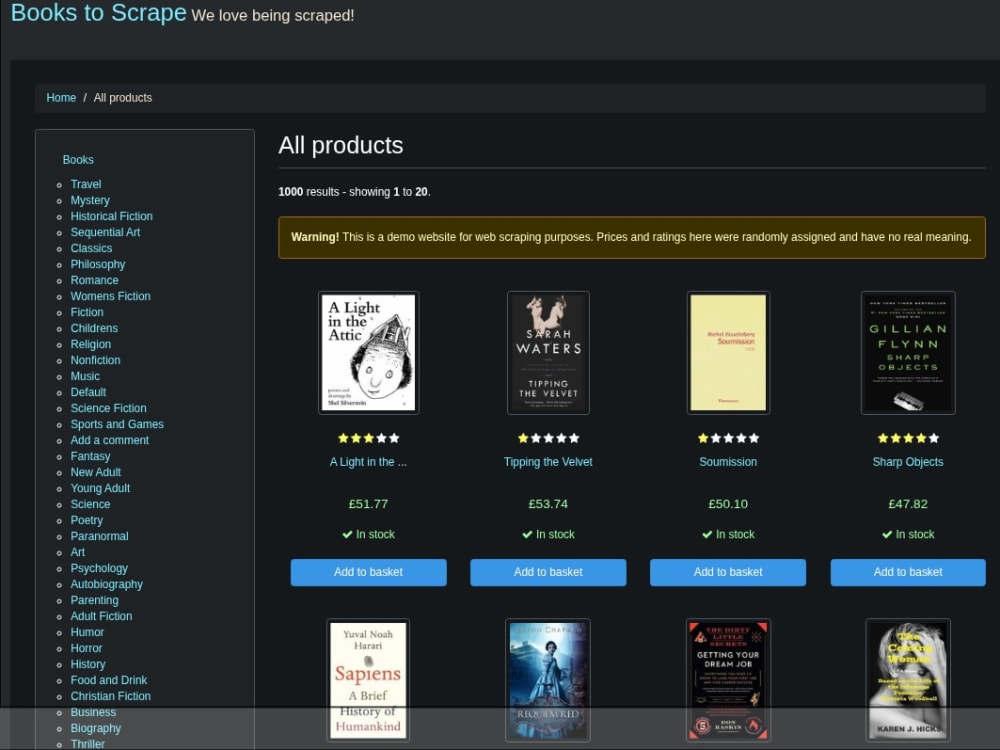Go to the Music category
Screen dimensions: 1000x750
[x=85, y=376]
